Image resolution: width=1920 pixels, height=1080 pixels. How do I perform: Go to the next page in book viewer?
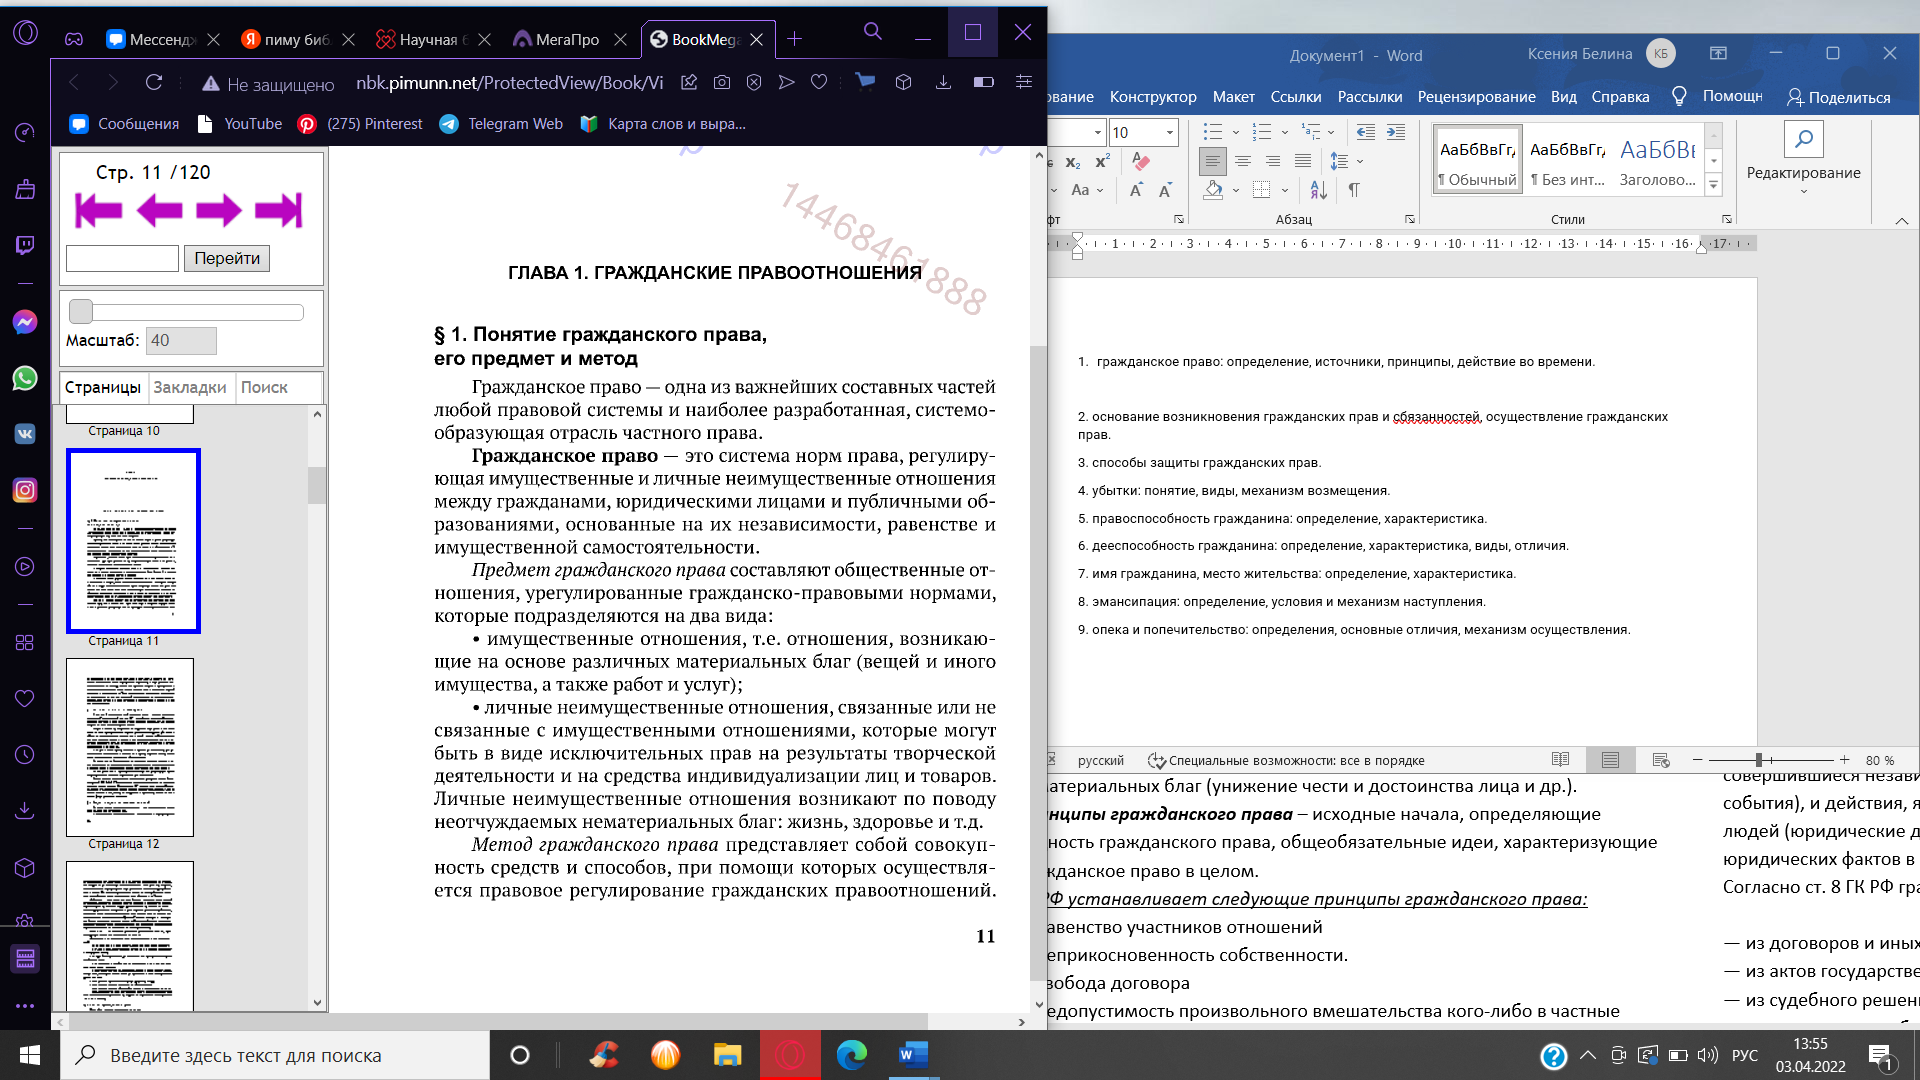218,211
